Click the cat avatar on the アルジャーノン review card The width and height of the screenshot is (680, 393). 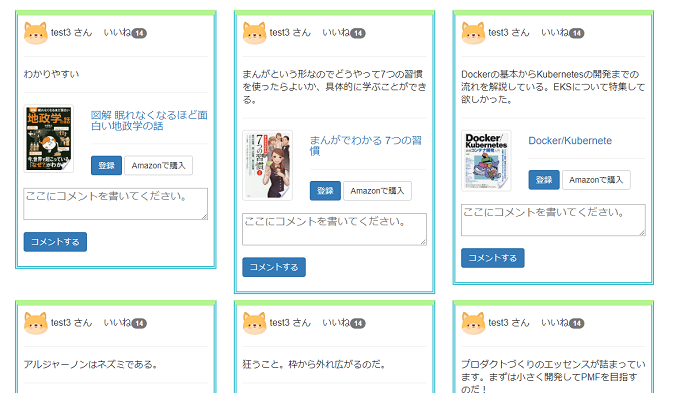tap(36, 323)
